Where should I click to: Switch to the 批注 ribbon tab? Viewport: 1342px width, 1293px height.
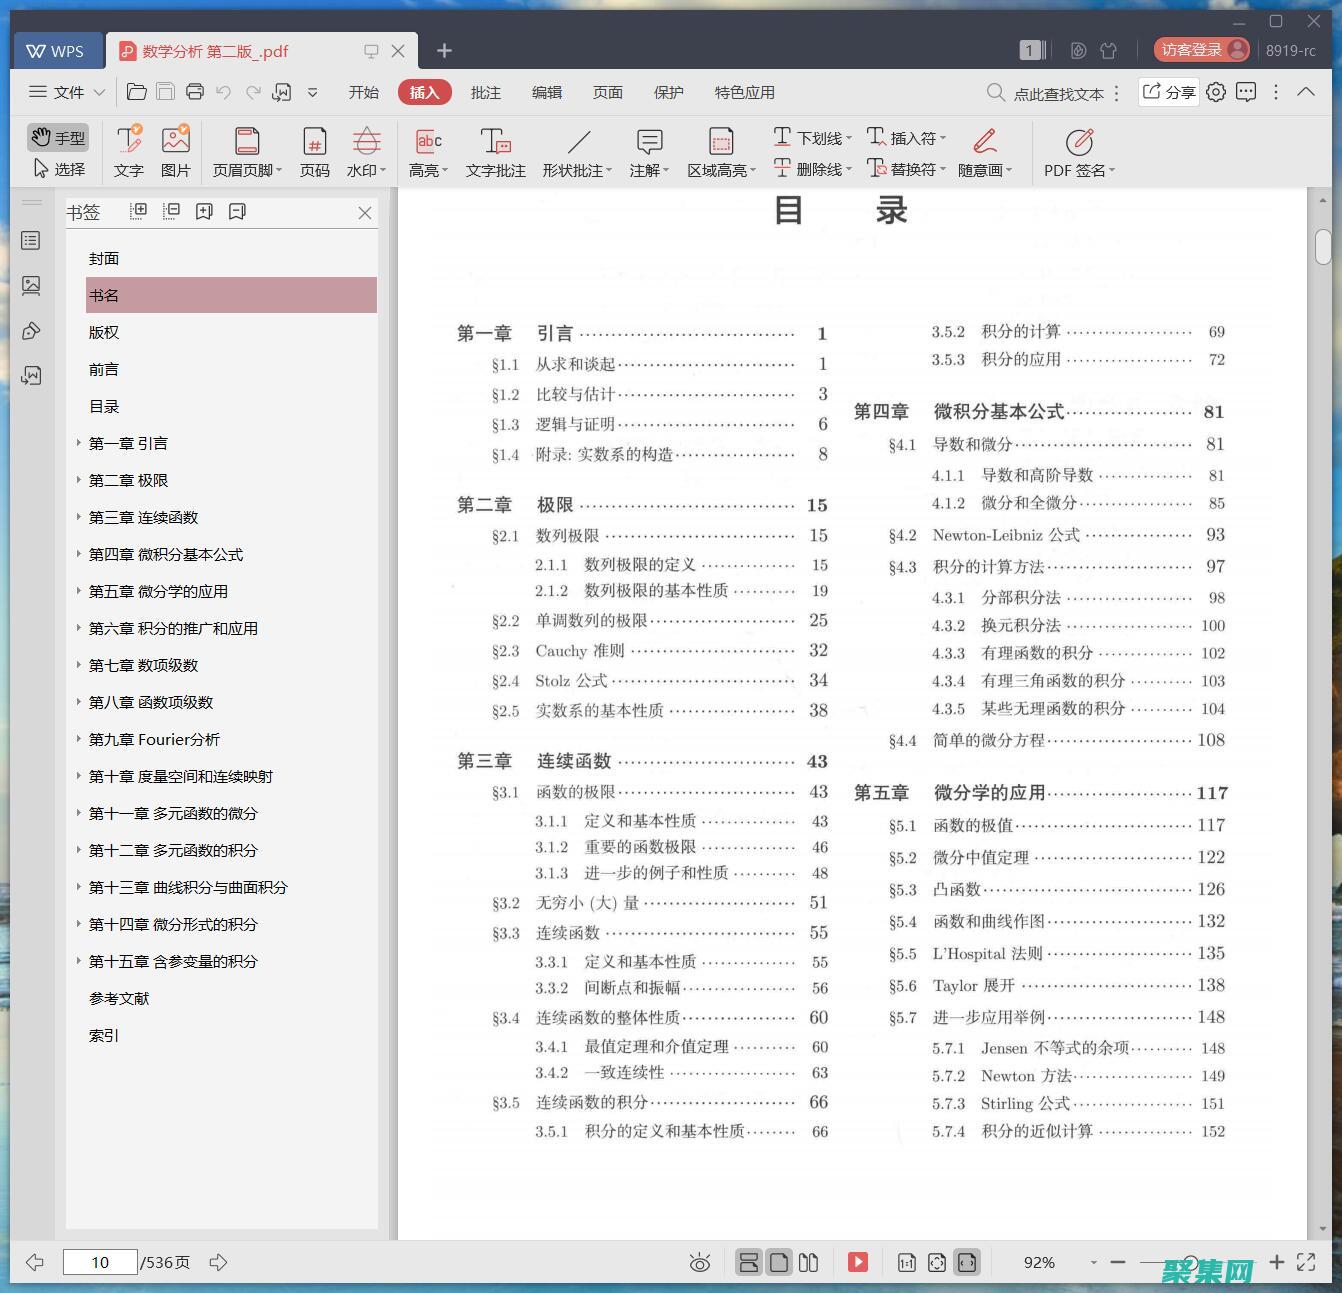click(x=486, y=92)
